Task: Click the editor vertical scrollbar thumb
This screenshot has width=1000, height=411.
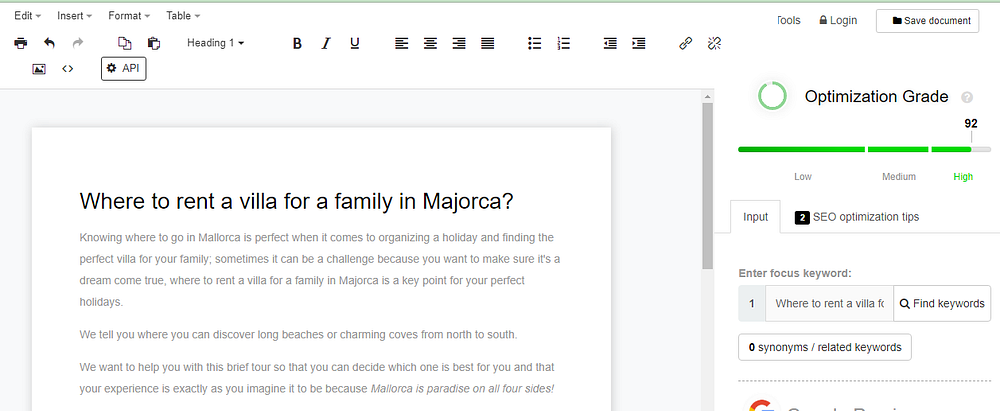Action: pyautogui.click(x=707, y=185)
